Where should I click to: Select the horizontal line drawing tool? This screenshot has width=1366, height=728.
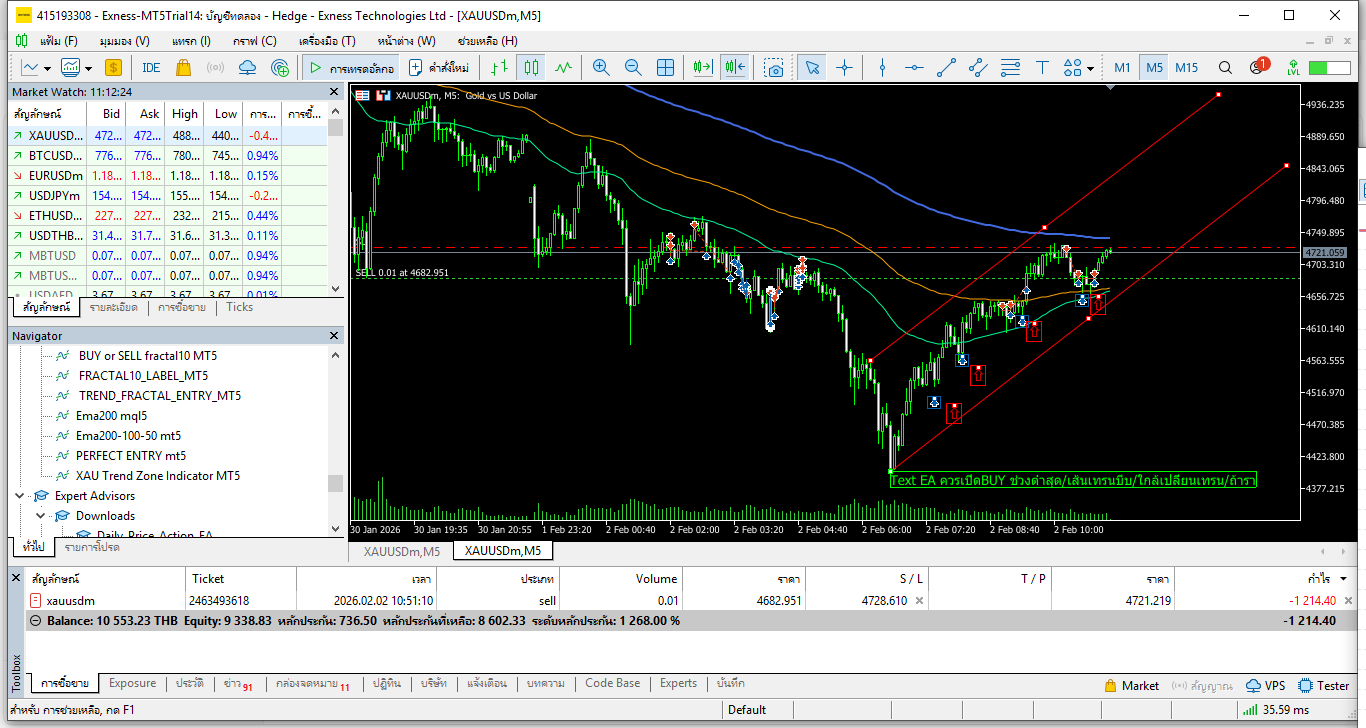tap(914, 67)
